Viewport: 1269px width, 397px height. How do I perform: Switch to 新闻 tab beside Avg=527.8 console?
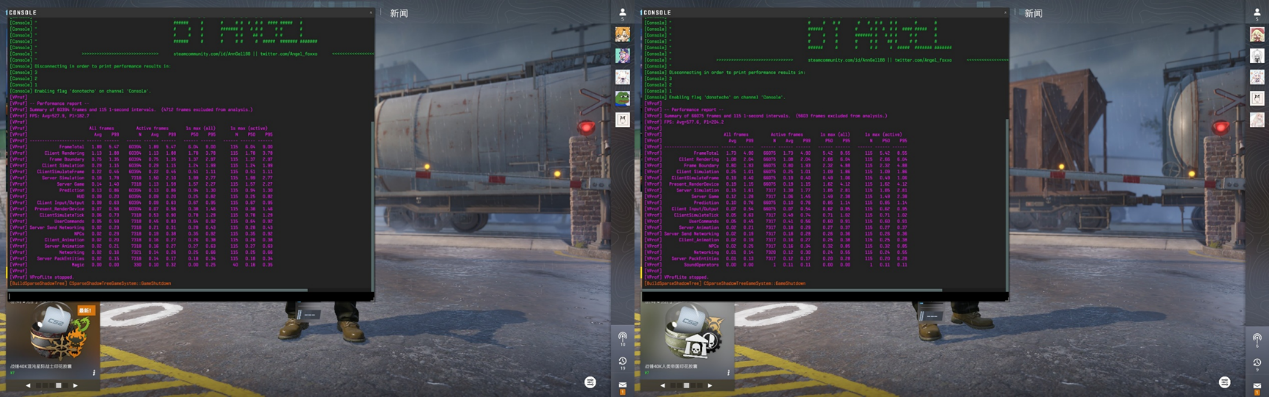coord(399,14)
